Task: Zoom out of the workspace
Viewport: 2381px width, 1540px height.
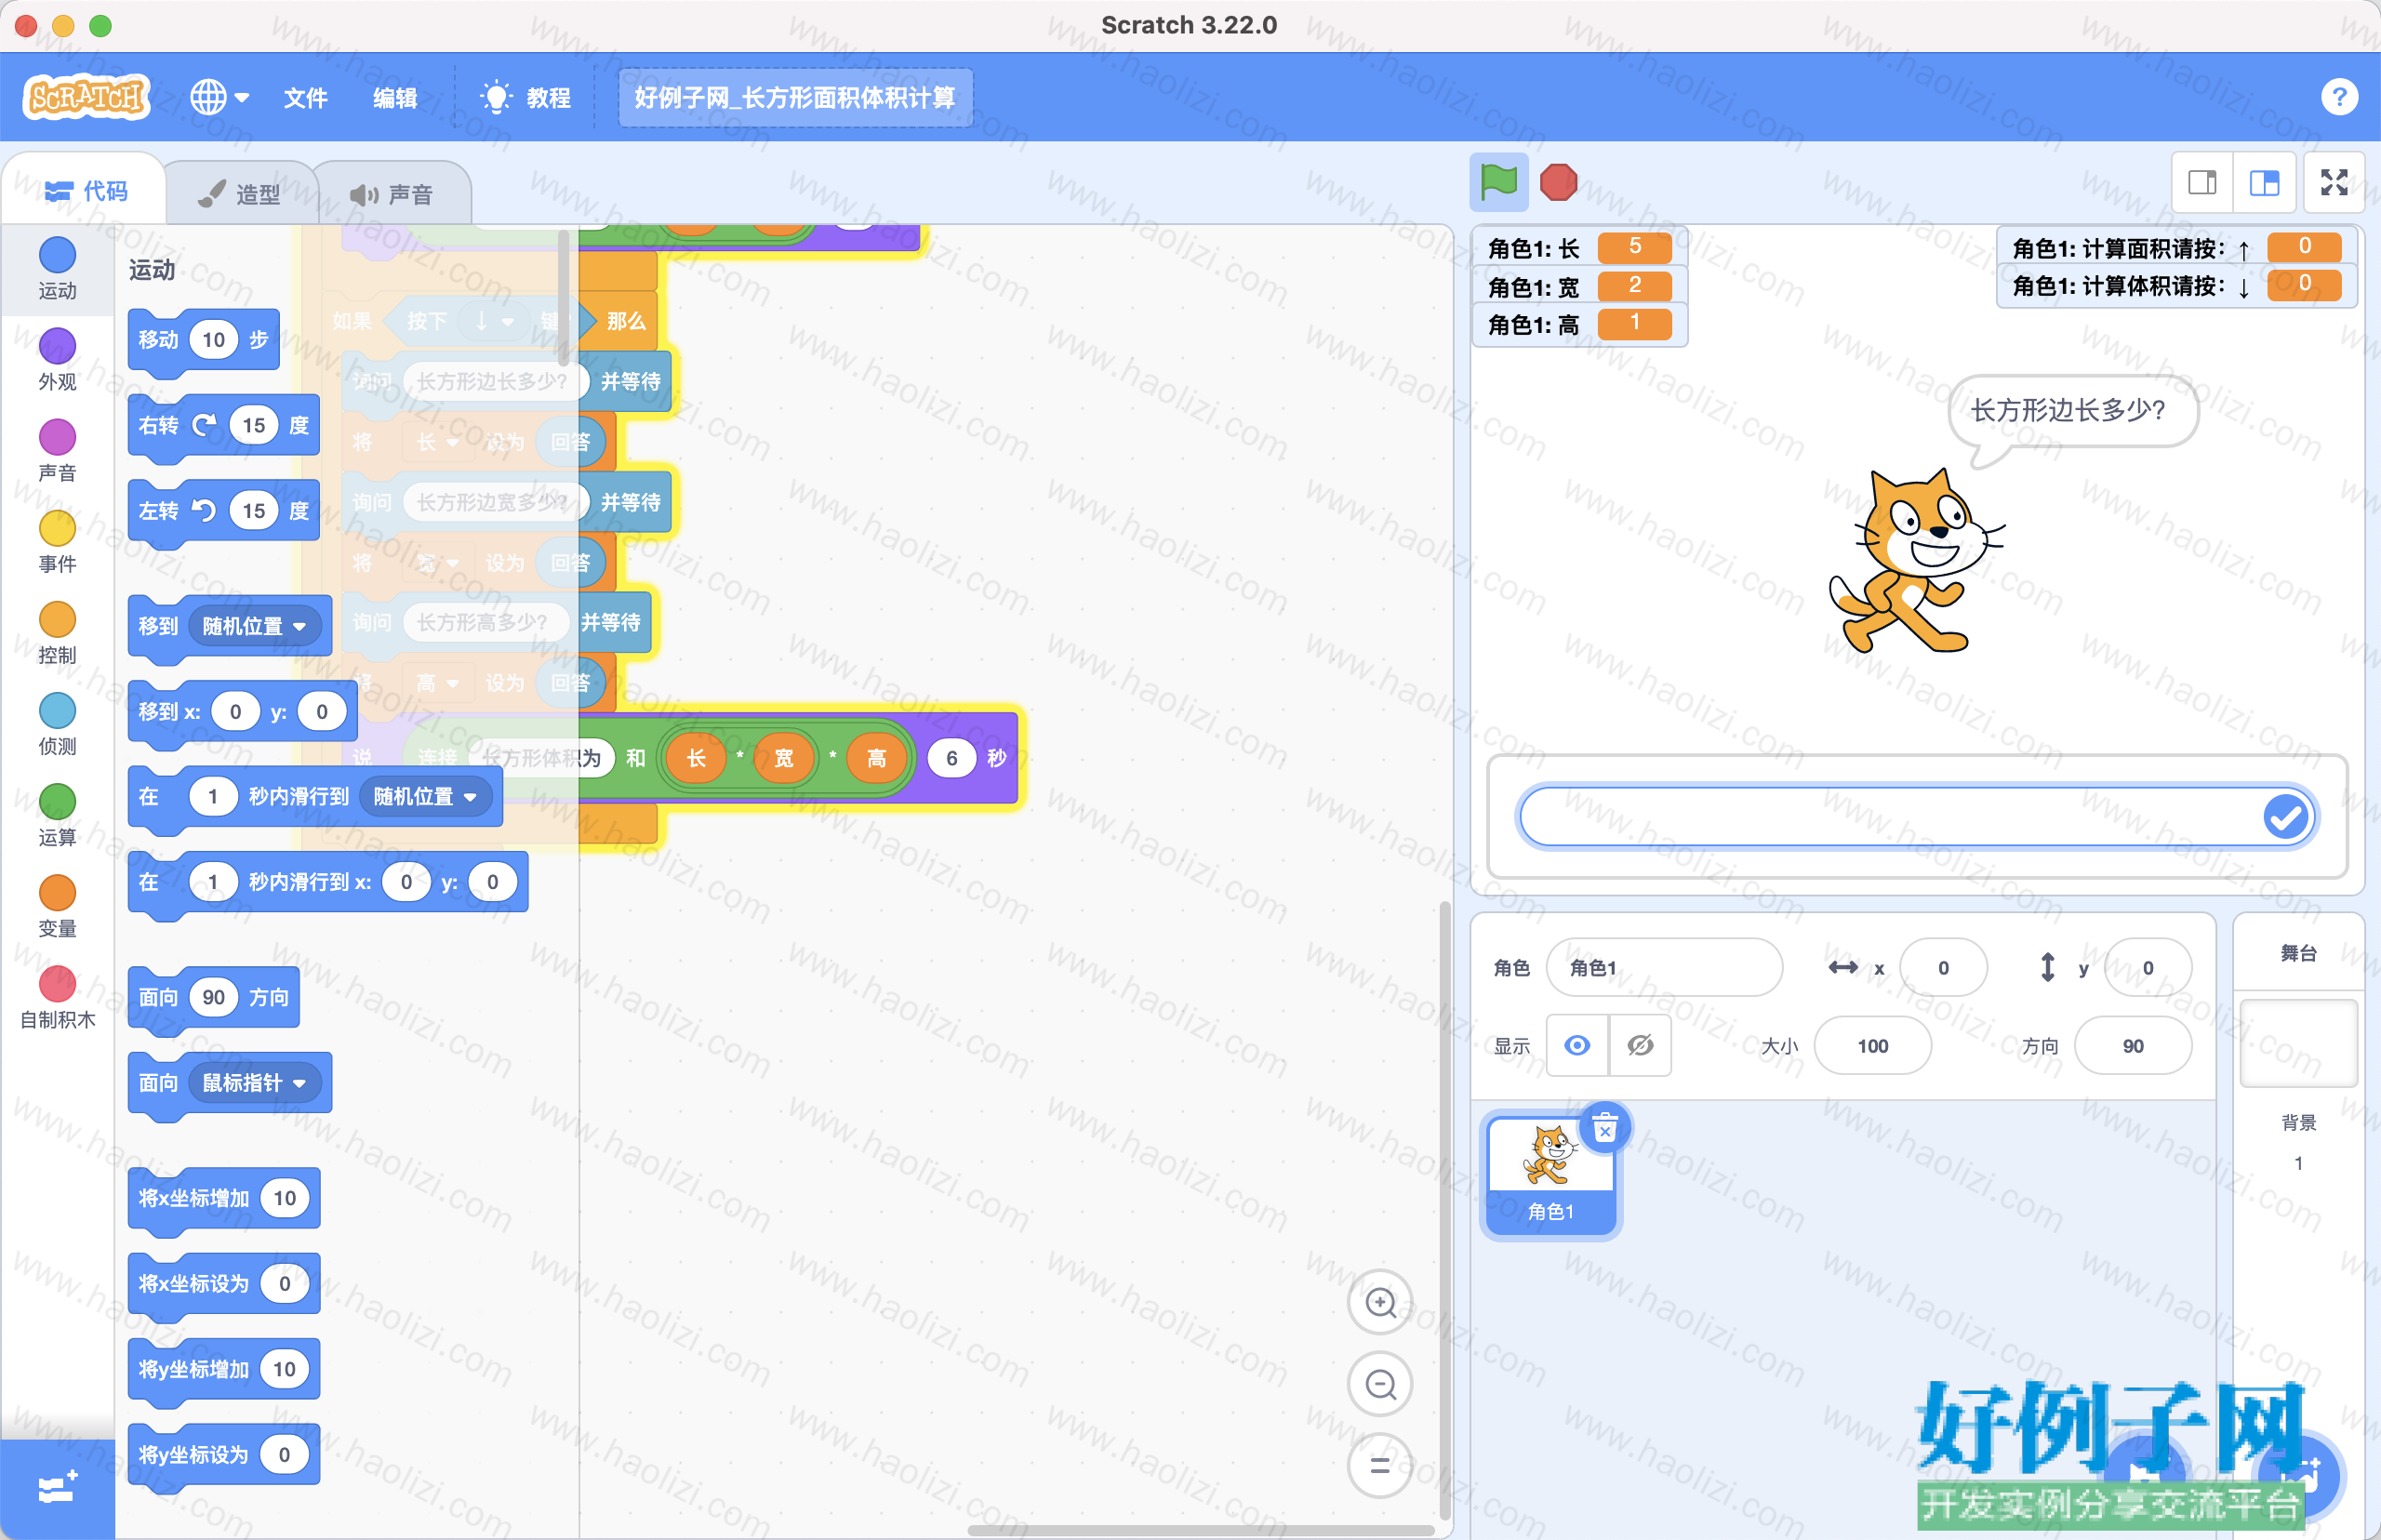Action: point(1380,1384)
